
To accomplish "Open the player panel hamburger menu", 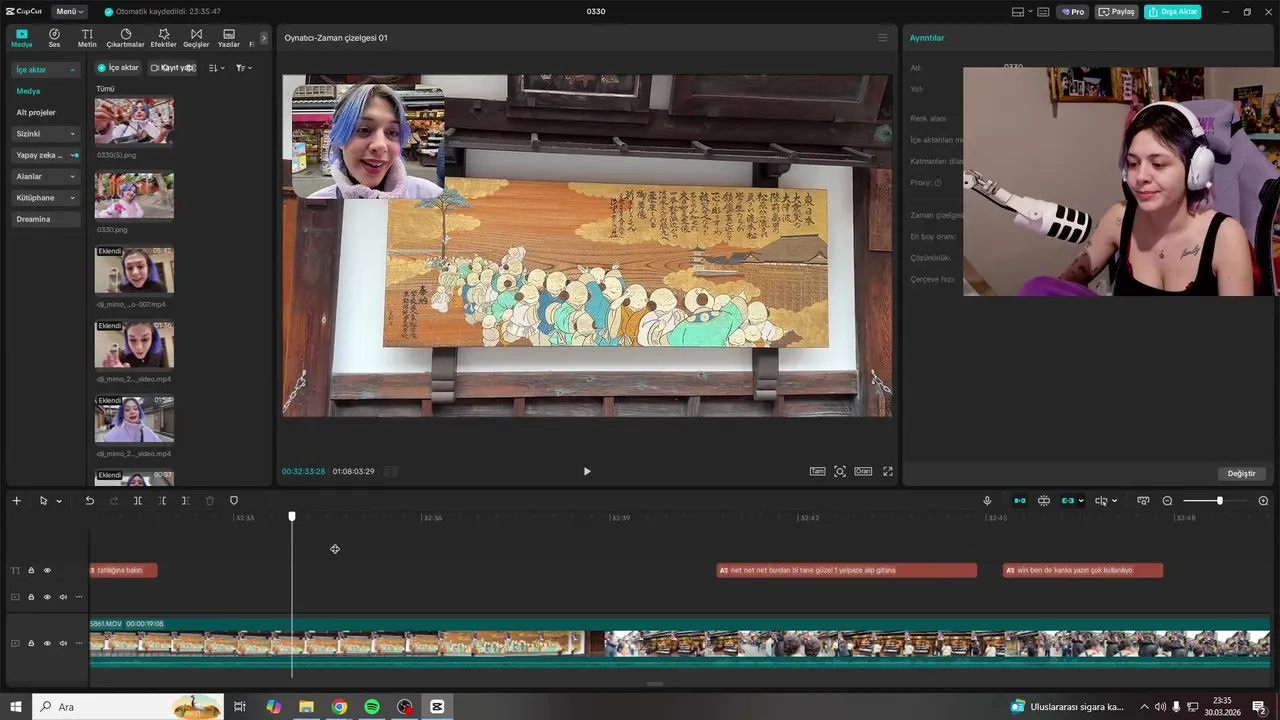I will [x=882, y=38].
